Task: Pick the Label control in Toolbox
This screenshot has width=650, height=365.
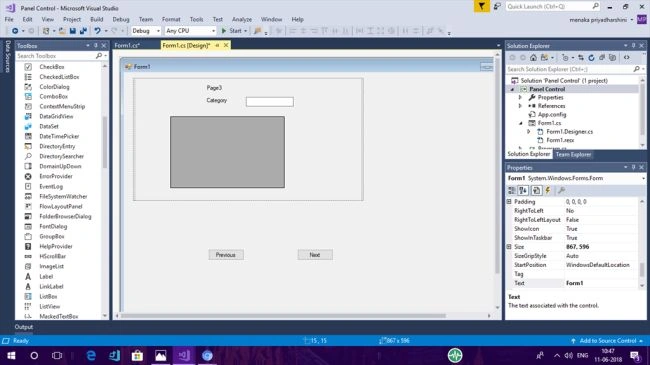Action: [x=46, y=277]
